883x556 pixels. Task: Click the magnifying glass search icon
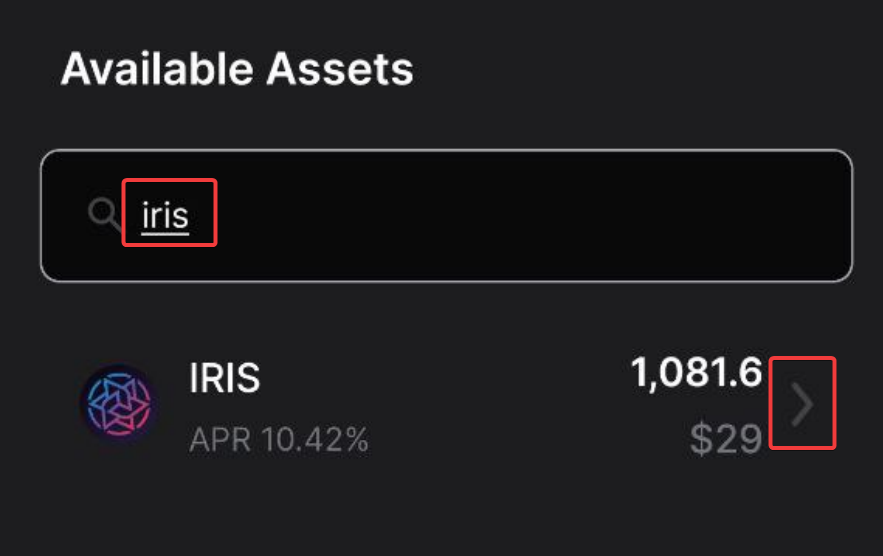pyautogui.click(x=104, y=214)
